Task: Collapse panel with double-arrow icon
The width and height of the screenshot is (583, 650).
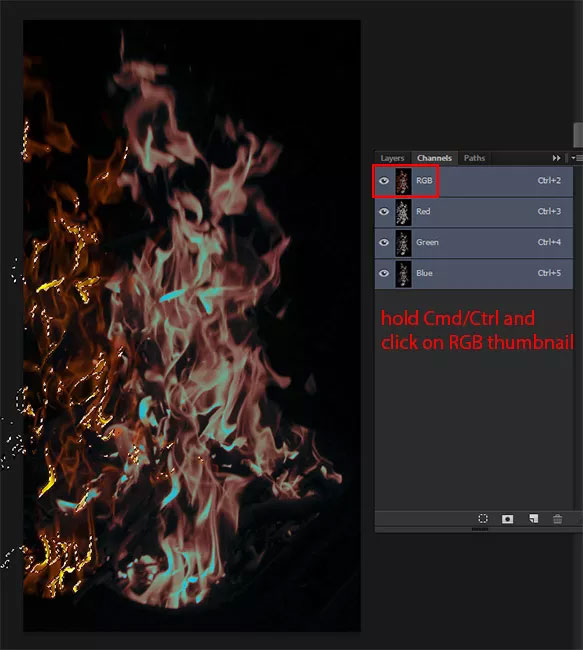Action: (556, 158)
